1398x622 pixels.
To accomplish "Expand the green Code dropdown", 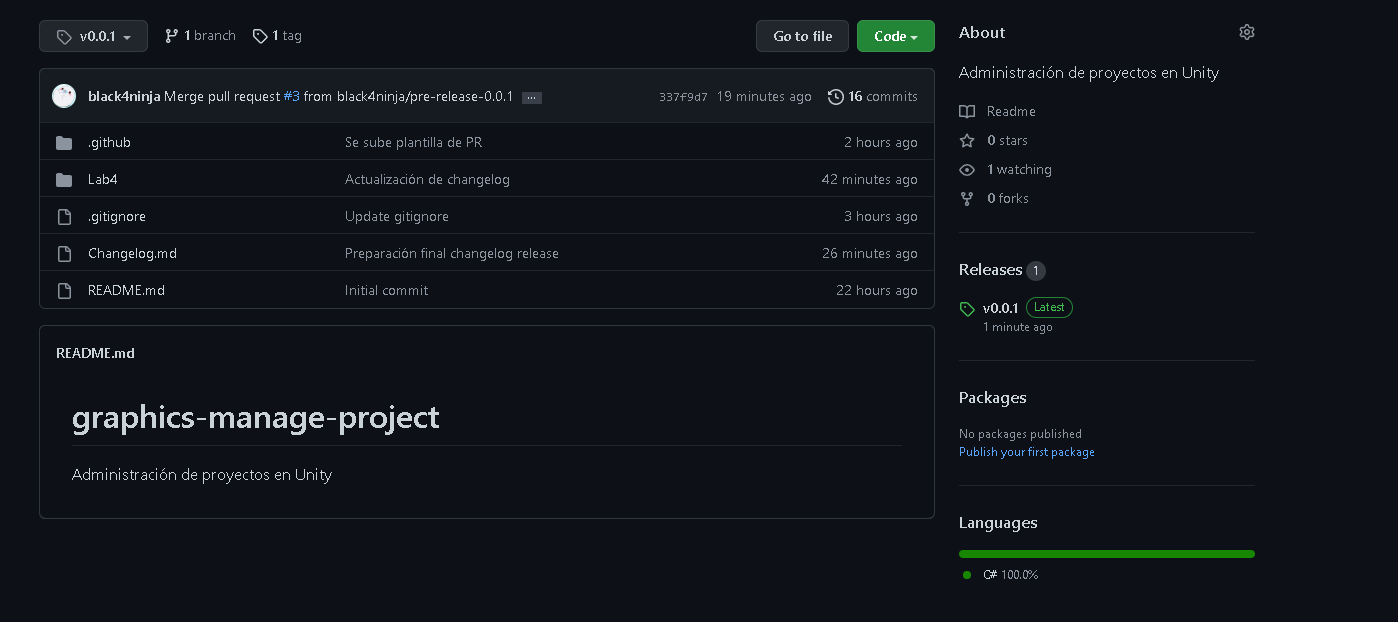I will tap(895, 36).
